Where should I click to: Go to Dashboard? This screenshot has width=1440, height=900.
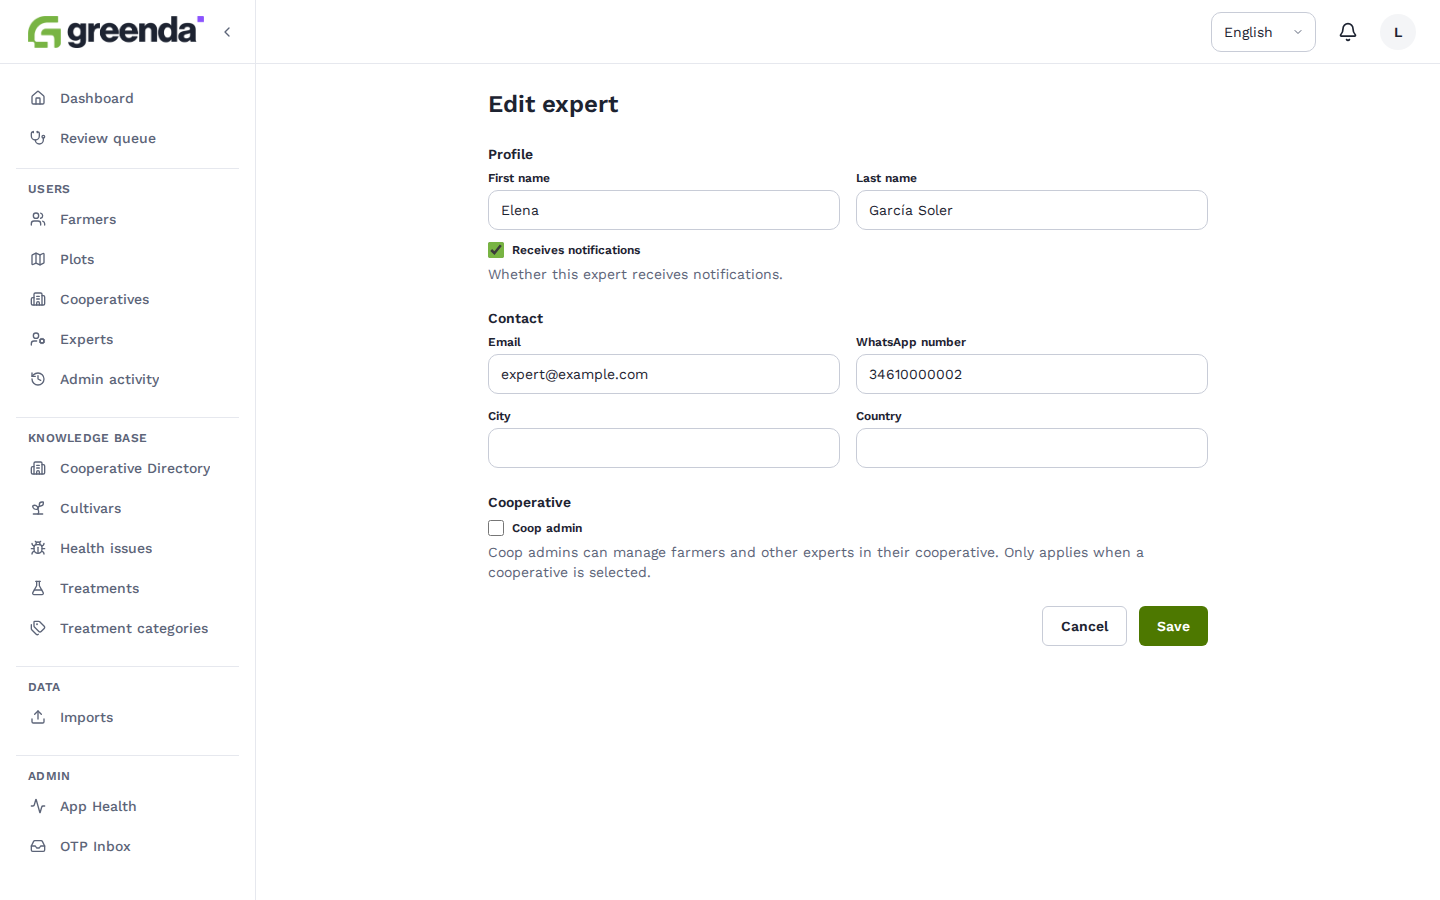point(127,98)
